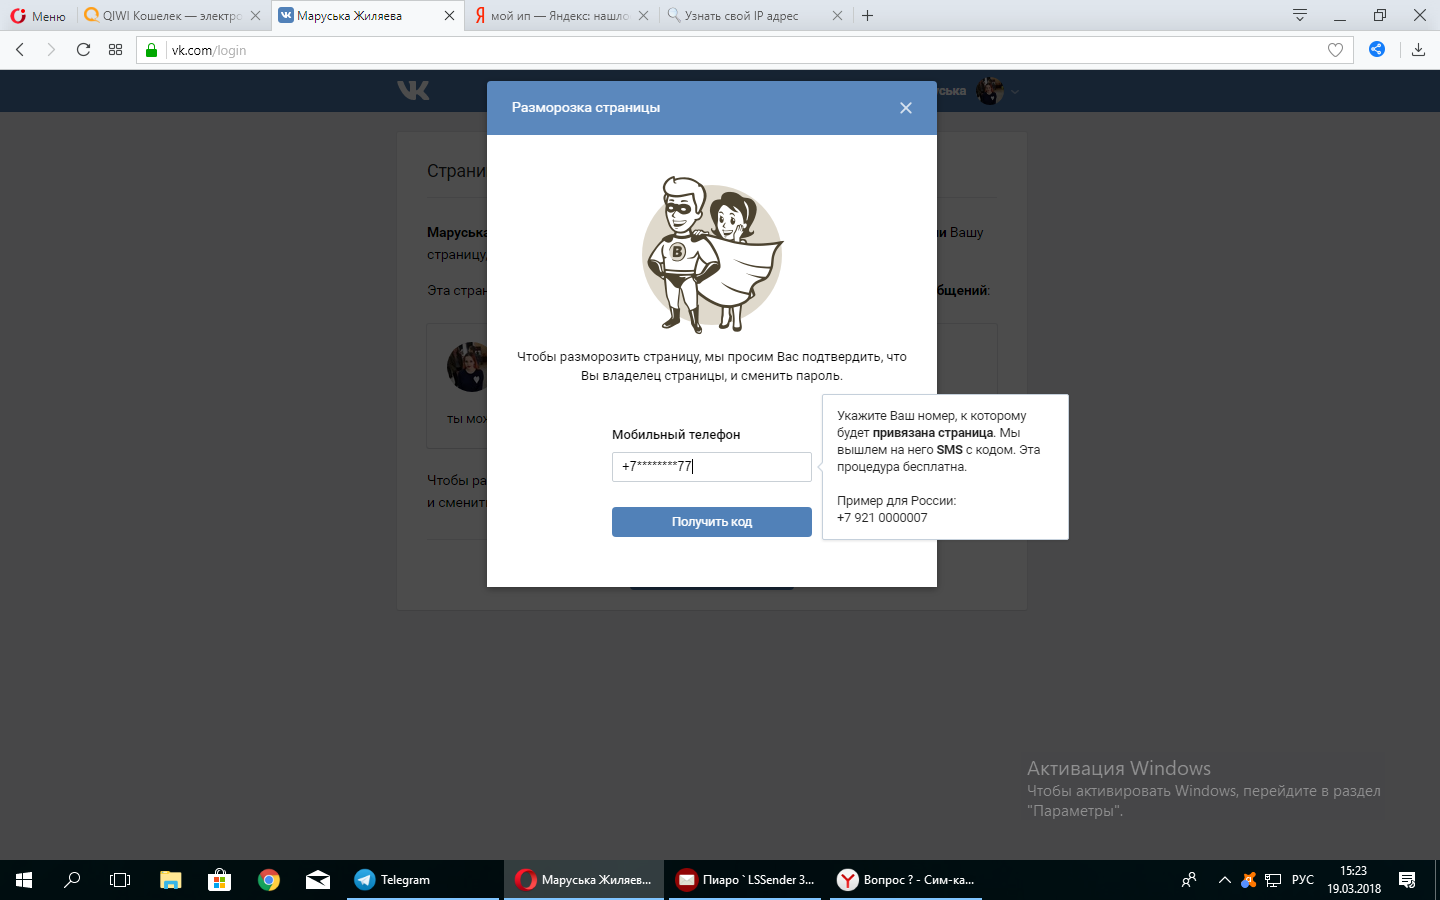This screenshot has height=900, width=1440.
Task: Click the green padlock security icon
Action: tap(152, 50)
